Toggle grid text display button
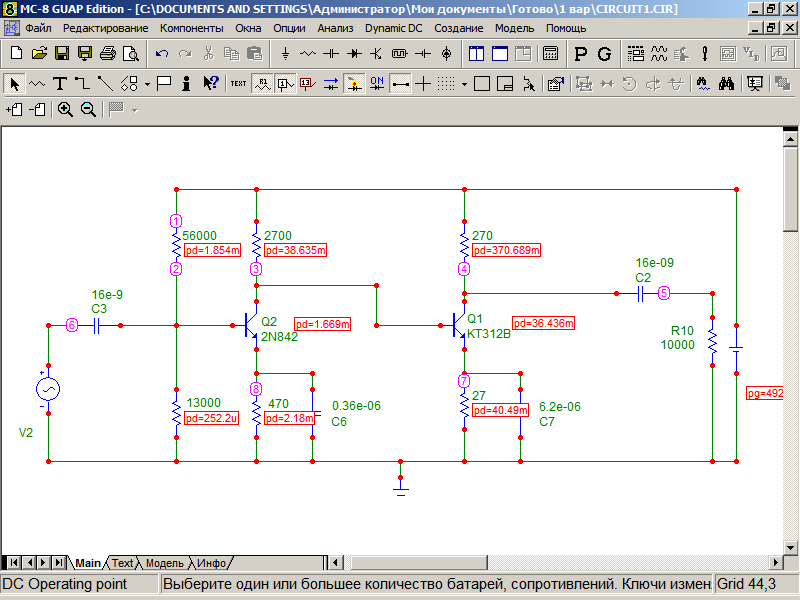 pos(238,83)
